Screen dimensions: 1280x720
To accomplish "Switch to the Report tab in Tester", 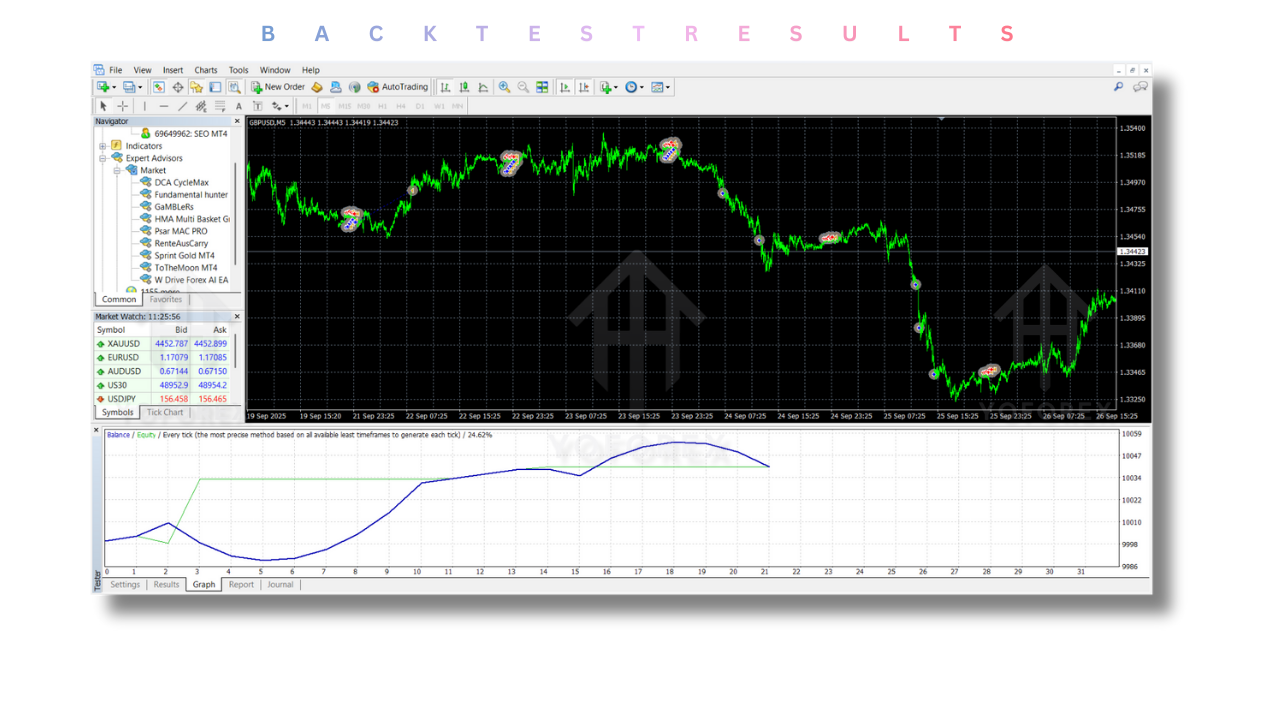I will [x=241, y=585].
